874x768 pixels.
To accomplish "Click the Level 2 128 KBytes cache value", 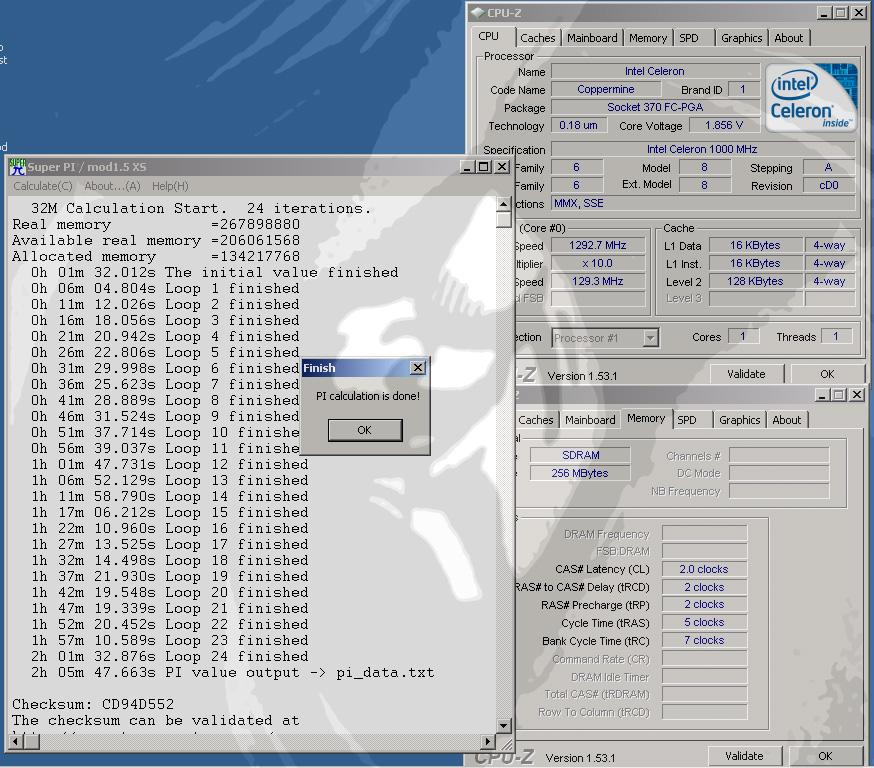I will [x=755, y=281].
